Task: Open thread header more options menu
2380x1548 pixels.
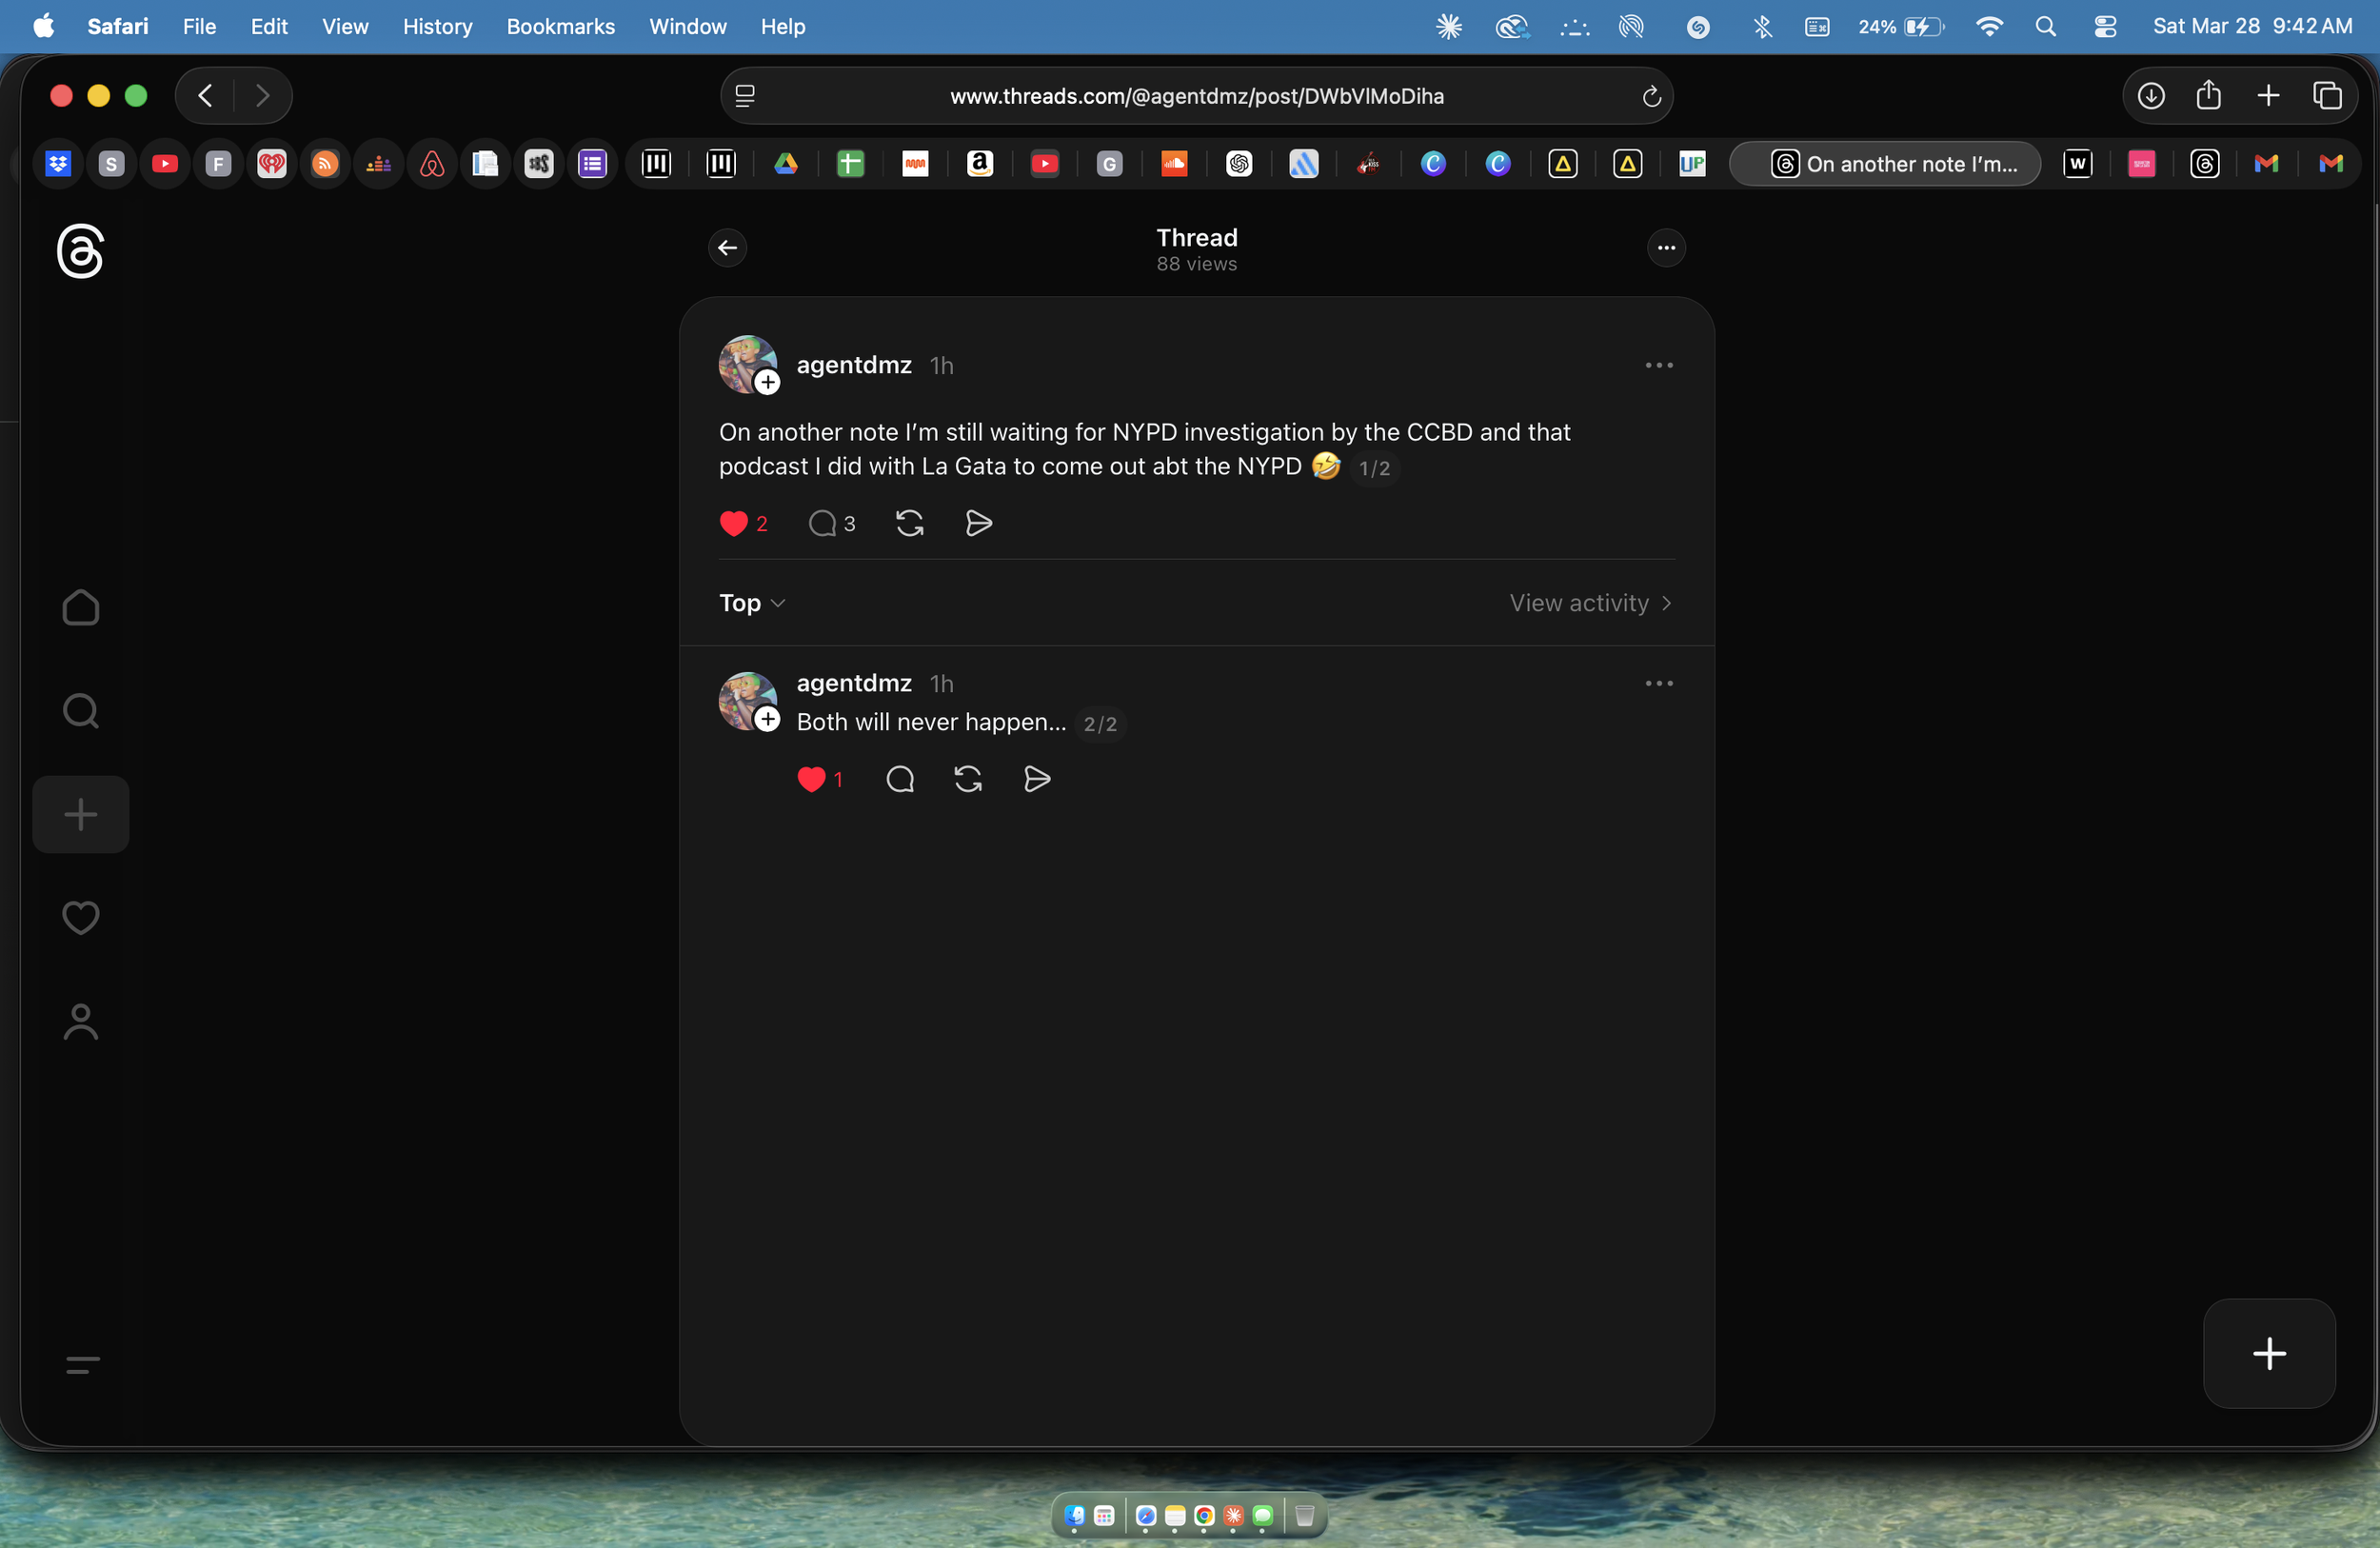Action: [x=1665, y=248]
